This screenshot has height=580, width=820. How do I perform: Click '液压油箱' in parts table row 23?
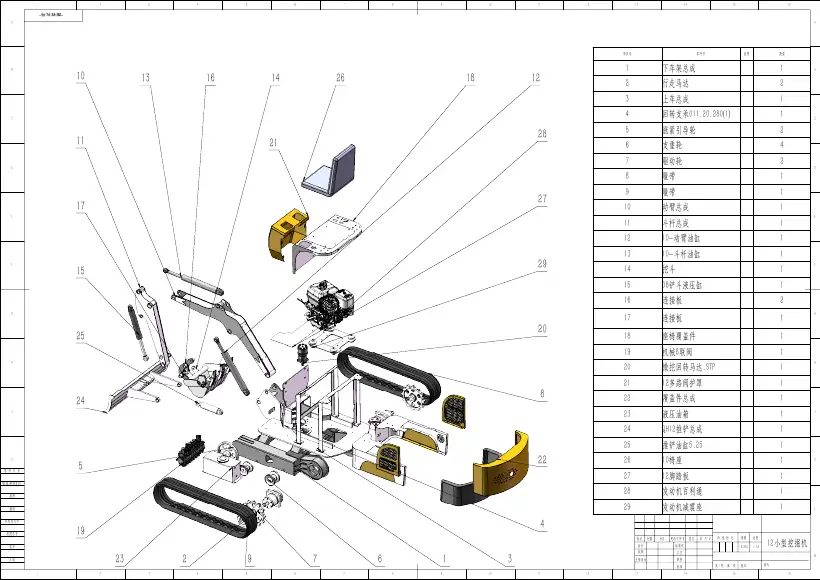[676, 414]
